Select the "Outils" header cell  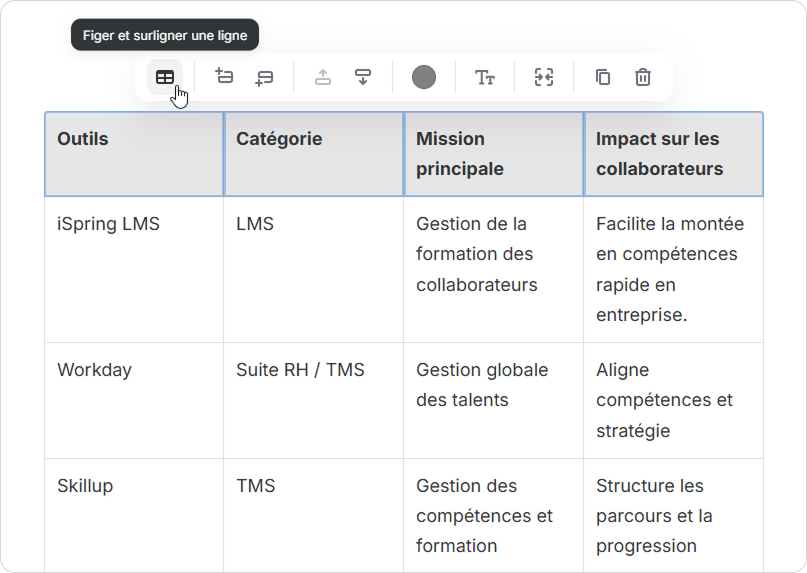coord(134,154)
